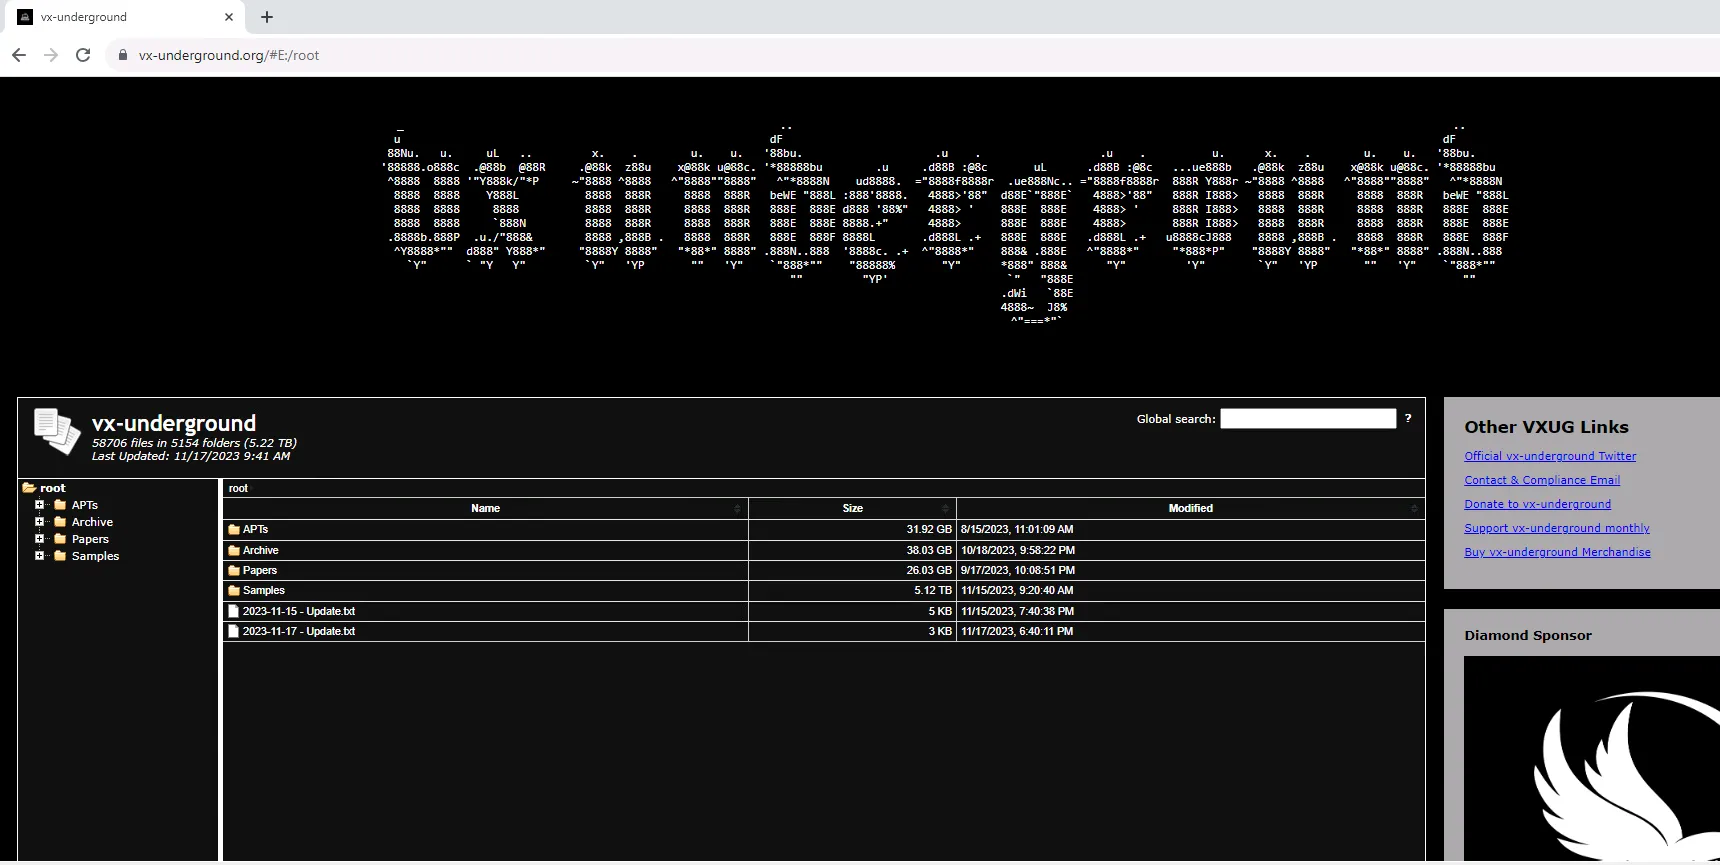
Task: Open Official vx-underground Twitter link
Action: (1550, 456)
